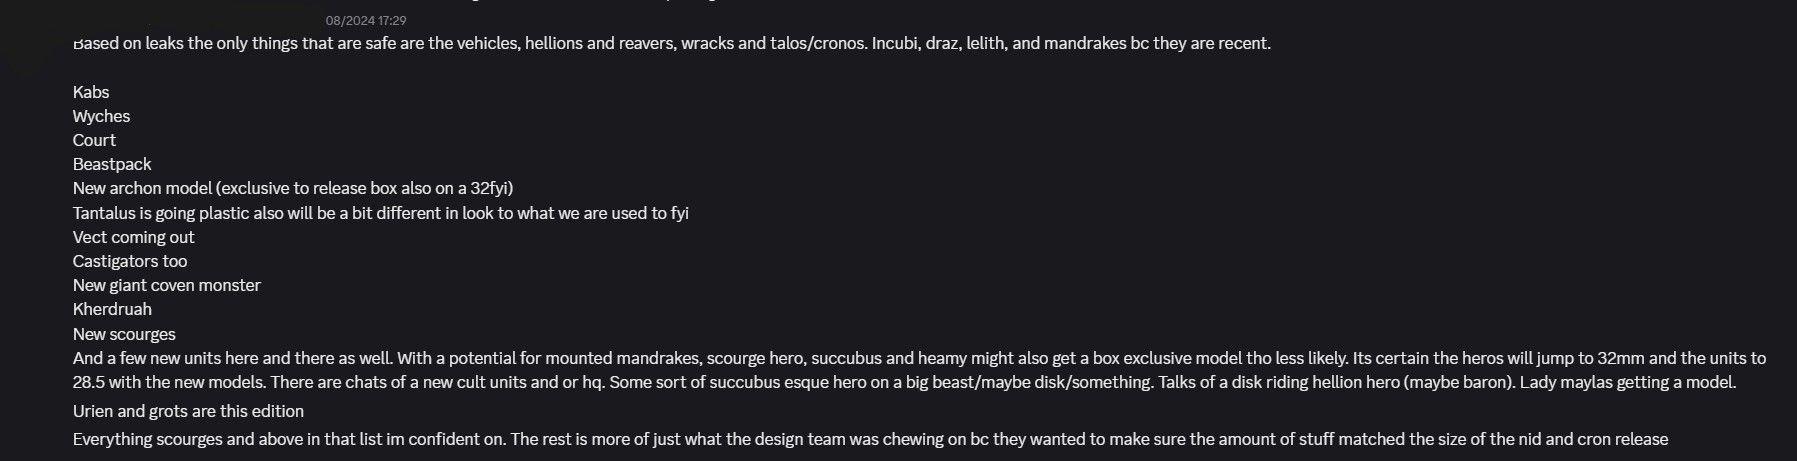Click the line starting 'Based on leaks'
Viewport: 1797px width, 461px height.
(x=672, y=44)
